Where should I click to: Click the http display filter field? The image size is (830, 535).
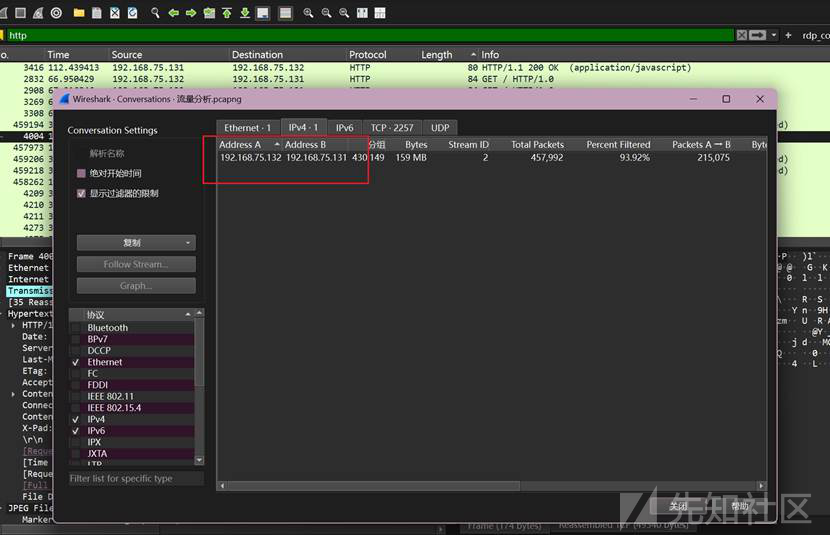pos(369,35)
